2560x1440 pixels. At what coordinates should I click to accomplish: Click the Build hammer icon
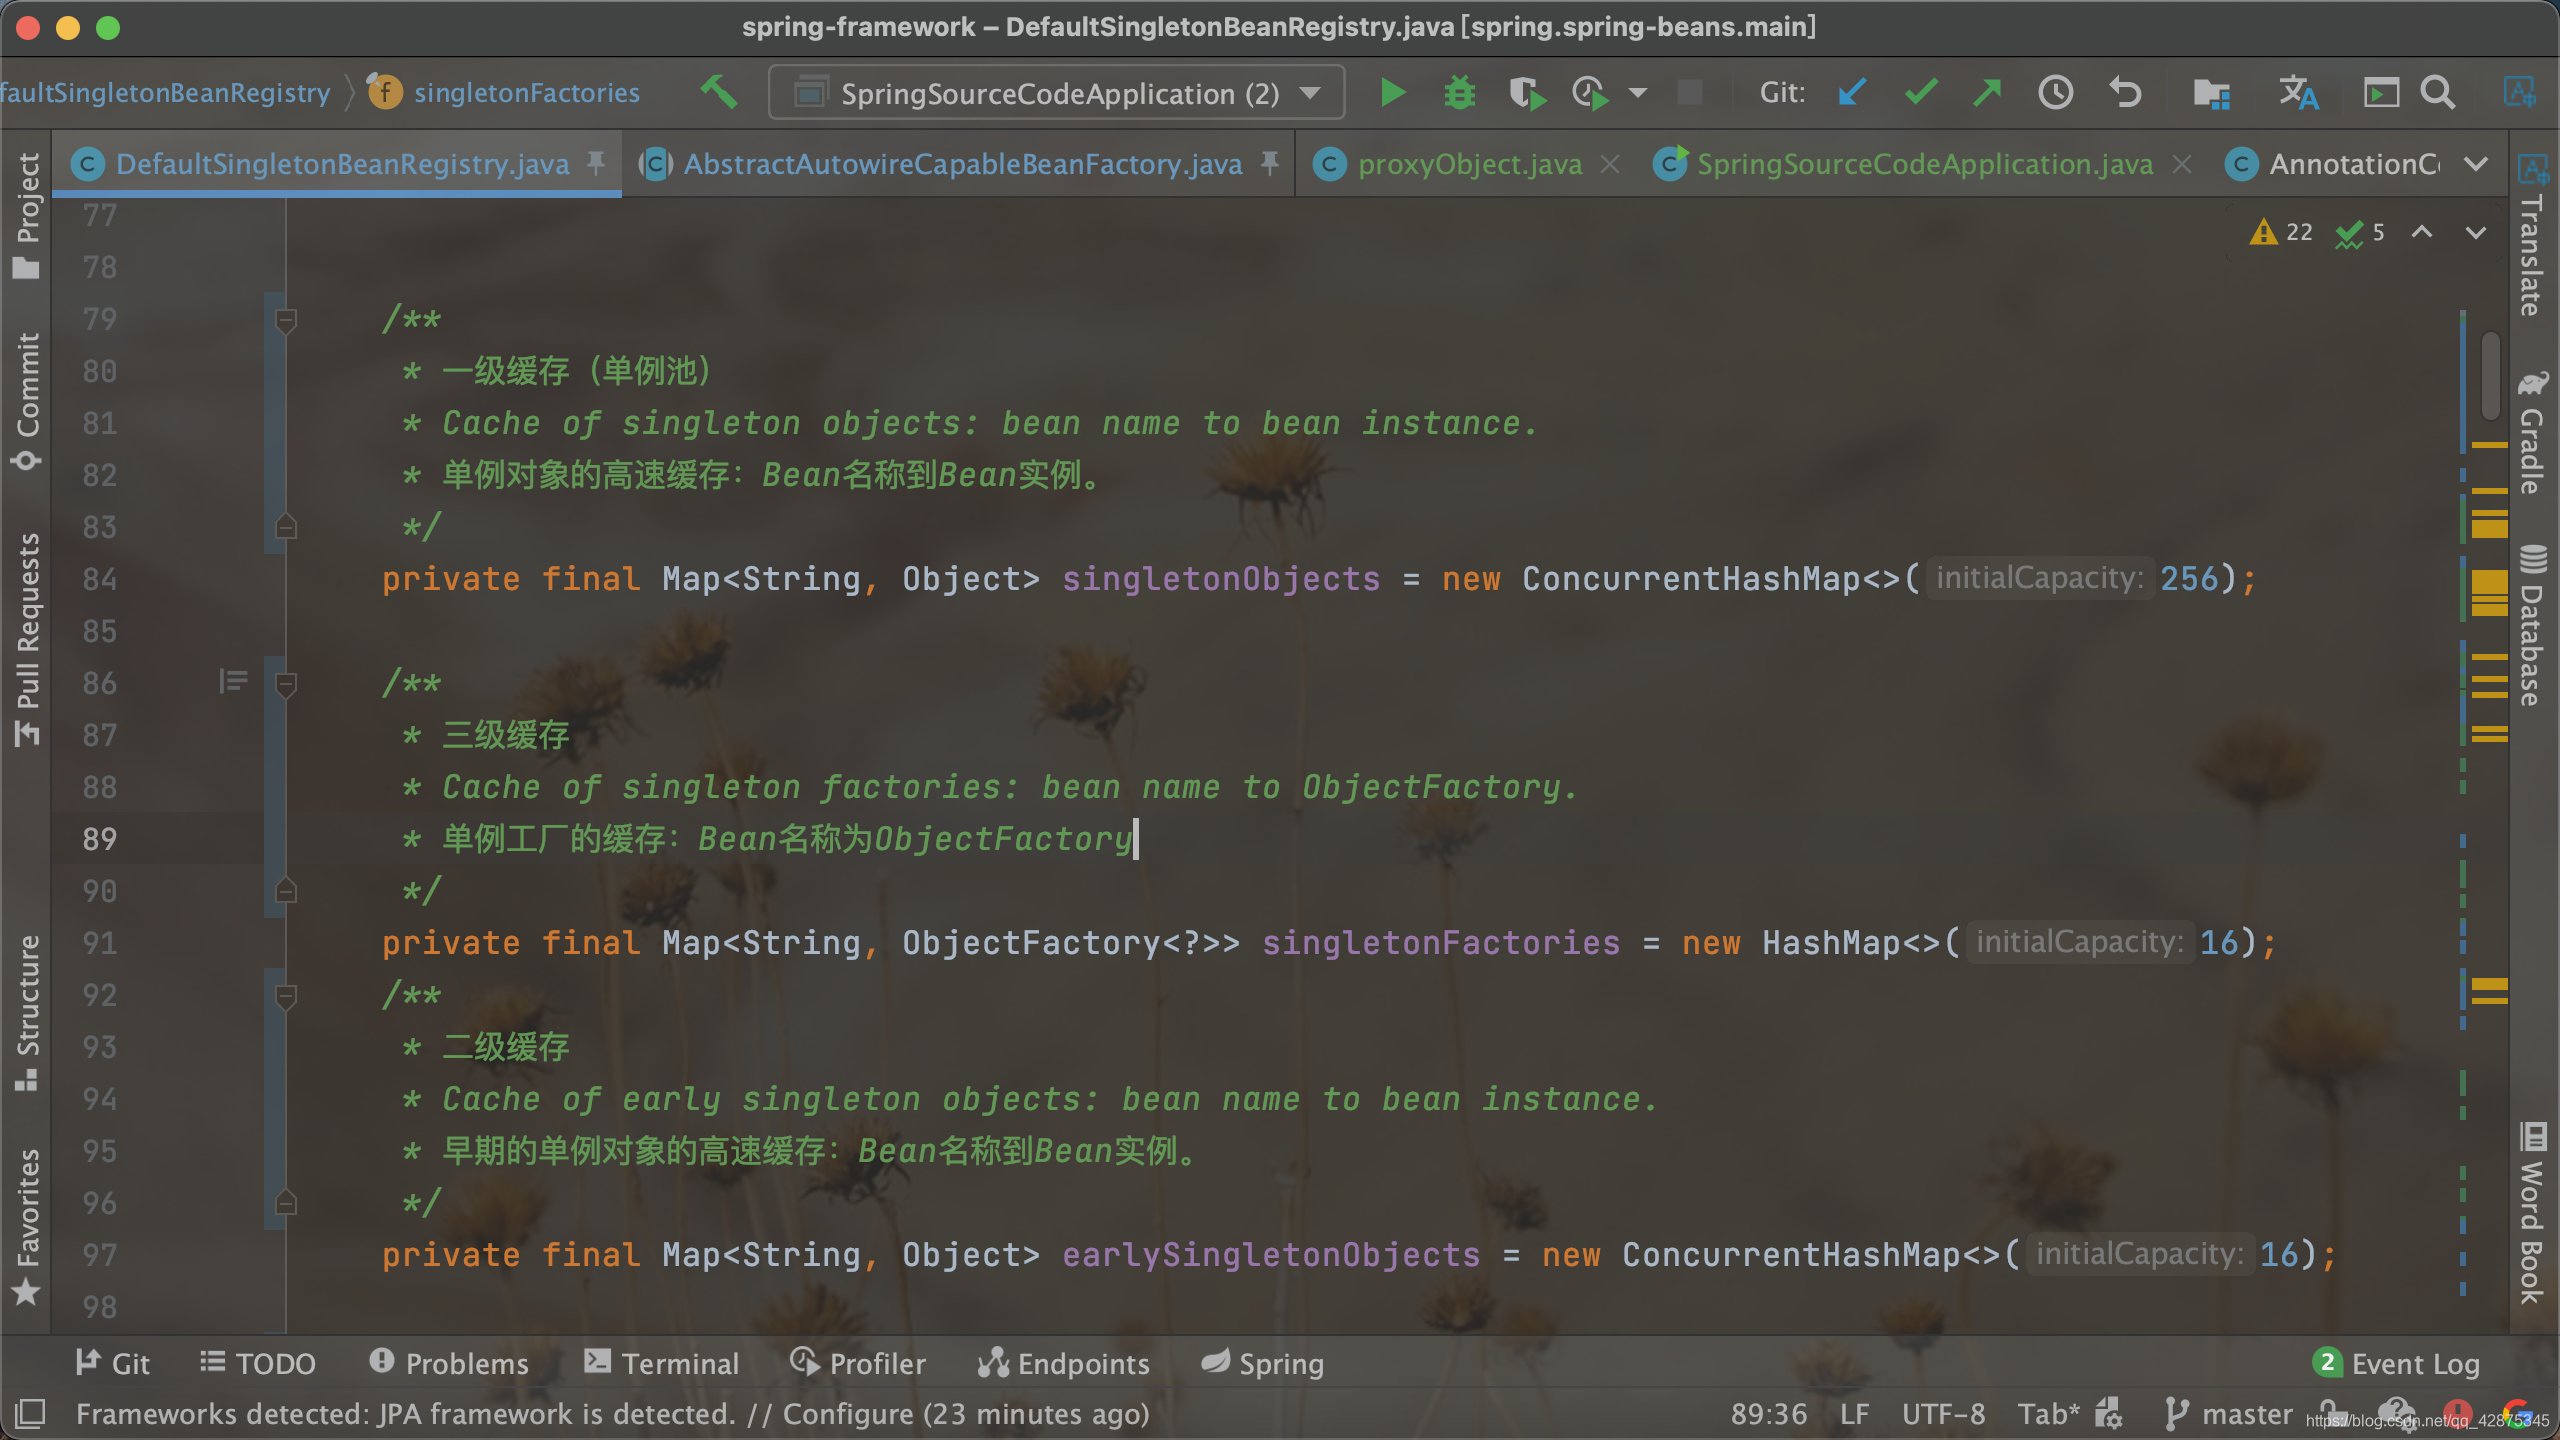point(718,93)
